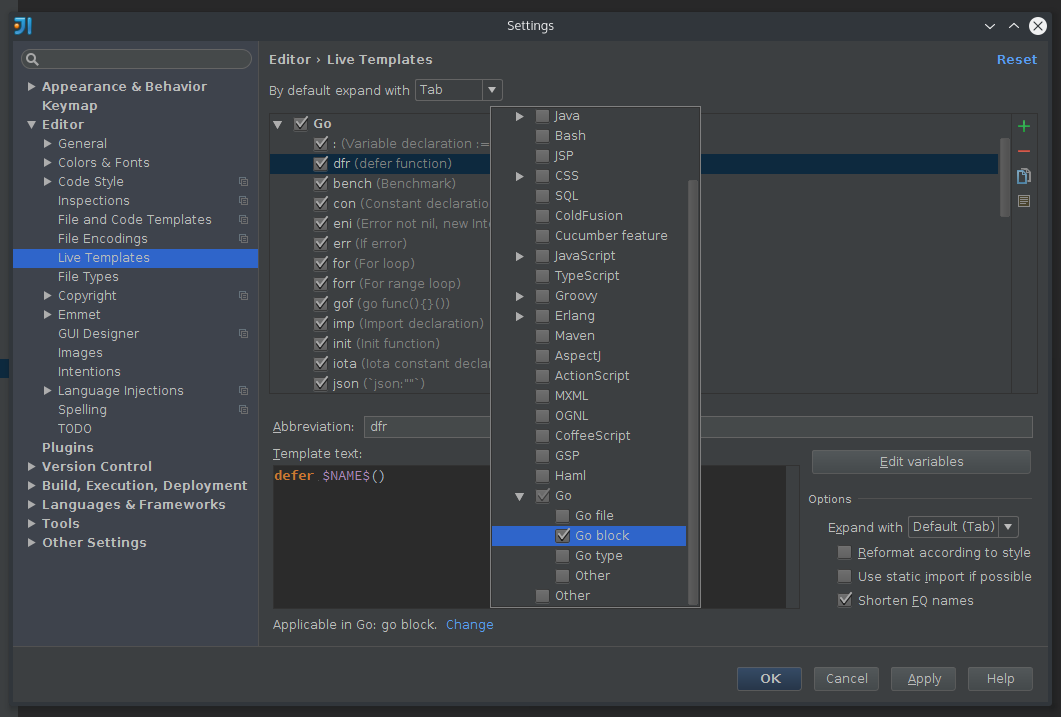Open the Code Style settings copy icon
This screenshot has height=717, width=1061.
243,181
